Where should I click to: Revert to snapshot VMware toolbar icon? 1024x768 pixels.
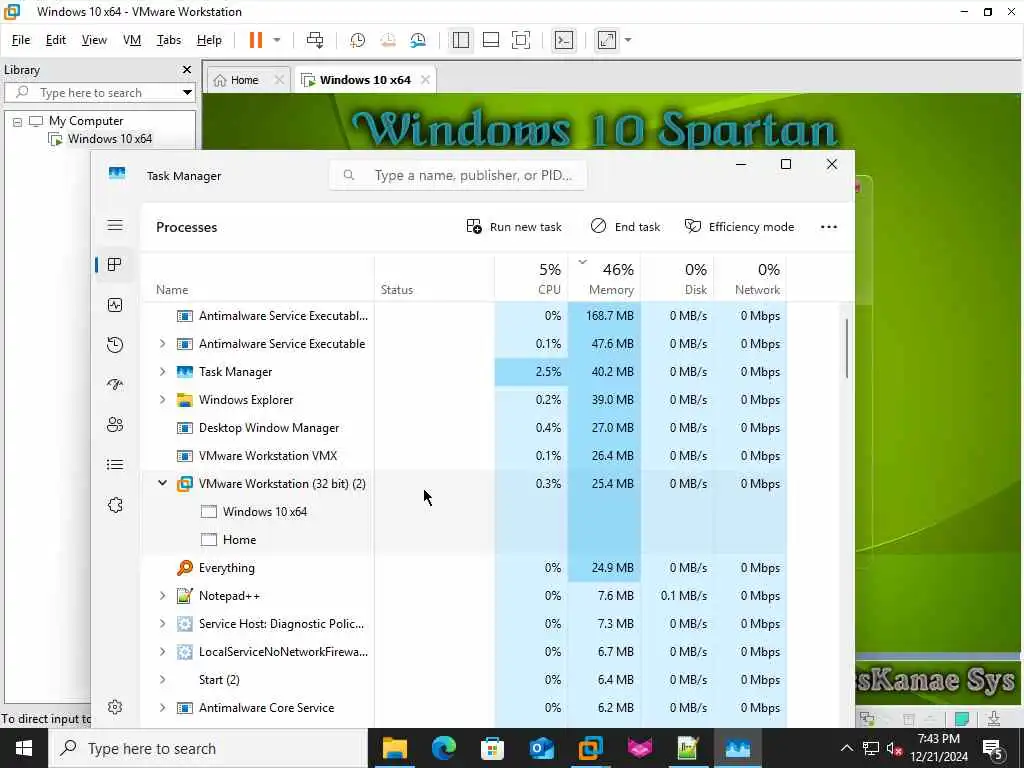(388, 40)
